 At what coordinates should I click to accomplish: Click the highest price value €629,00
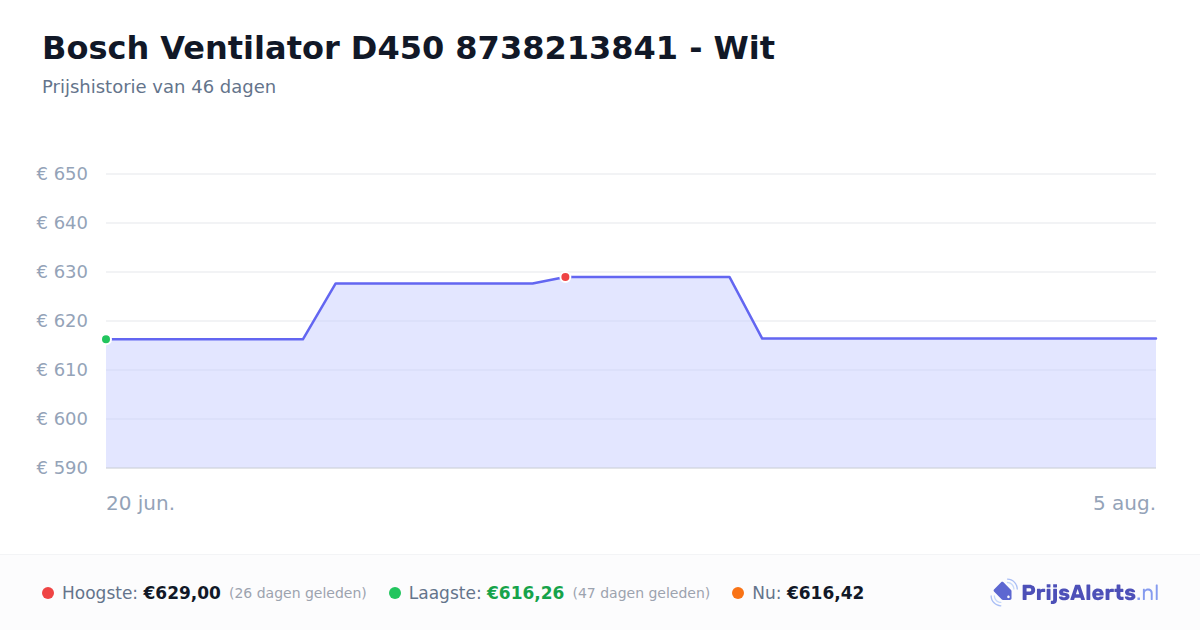click(182, 593)
